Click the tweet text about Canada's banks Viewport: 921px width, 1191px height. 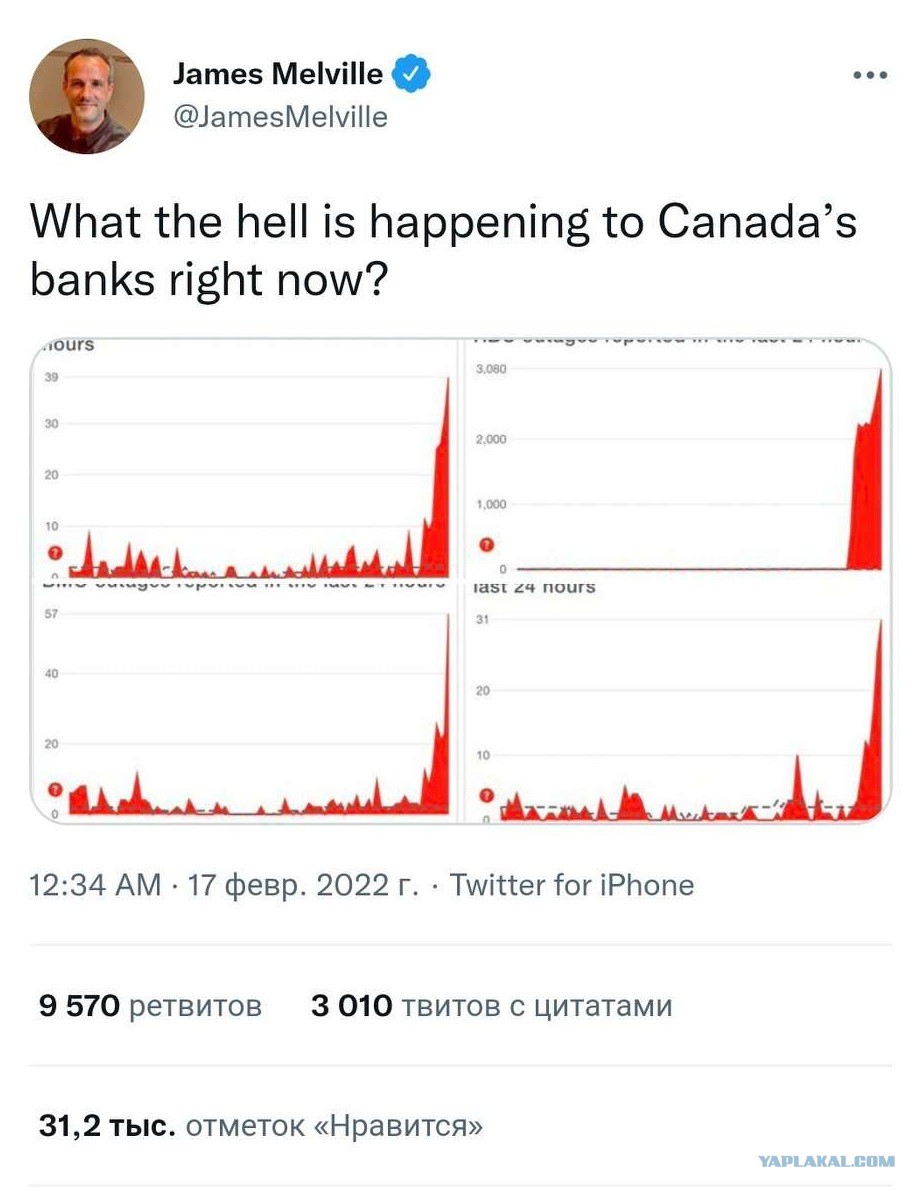(443, 251)
